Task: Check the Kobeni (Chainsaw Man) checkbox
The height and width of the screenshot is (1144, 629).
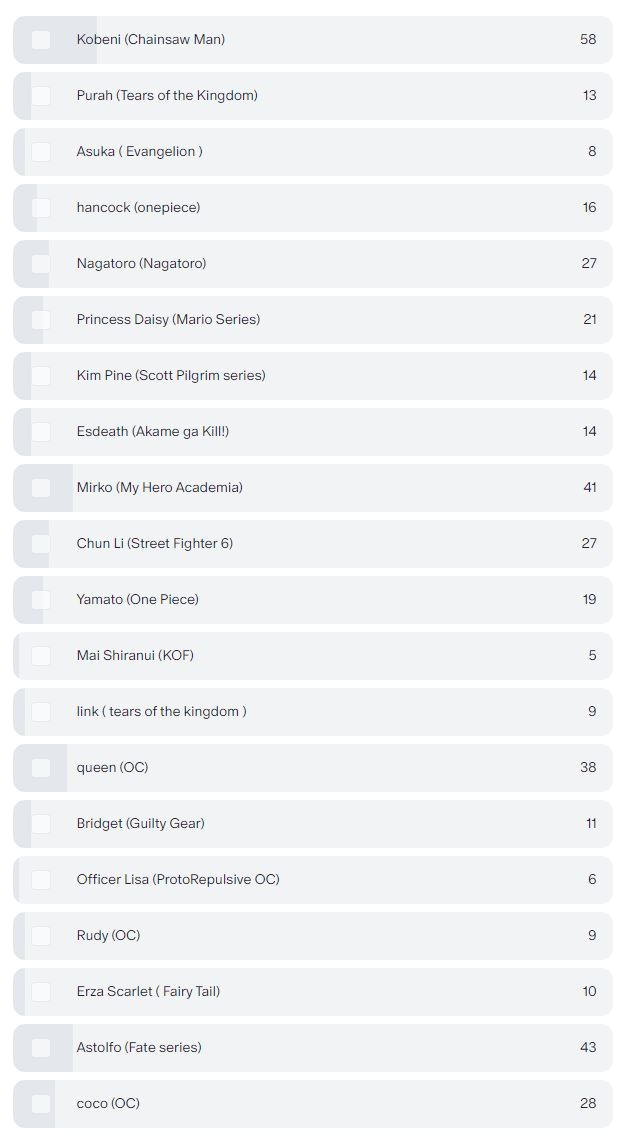Action: click(41, 39)
